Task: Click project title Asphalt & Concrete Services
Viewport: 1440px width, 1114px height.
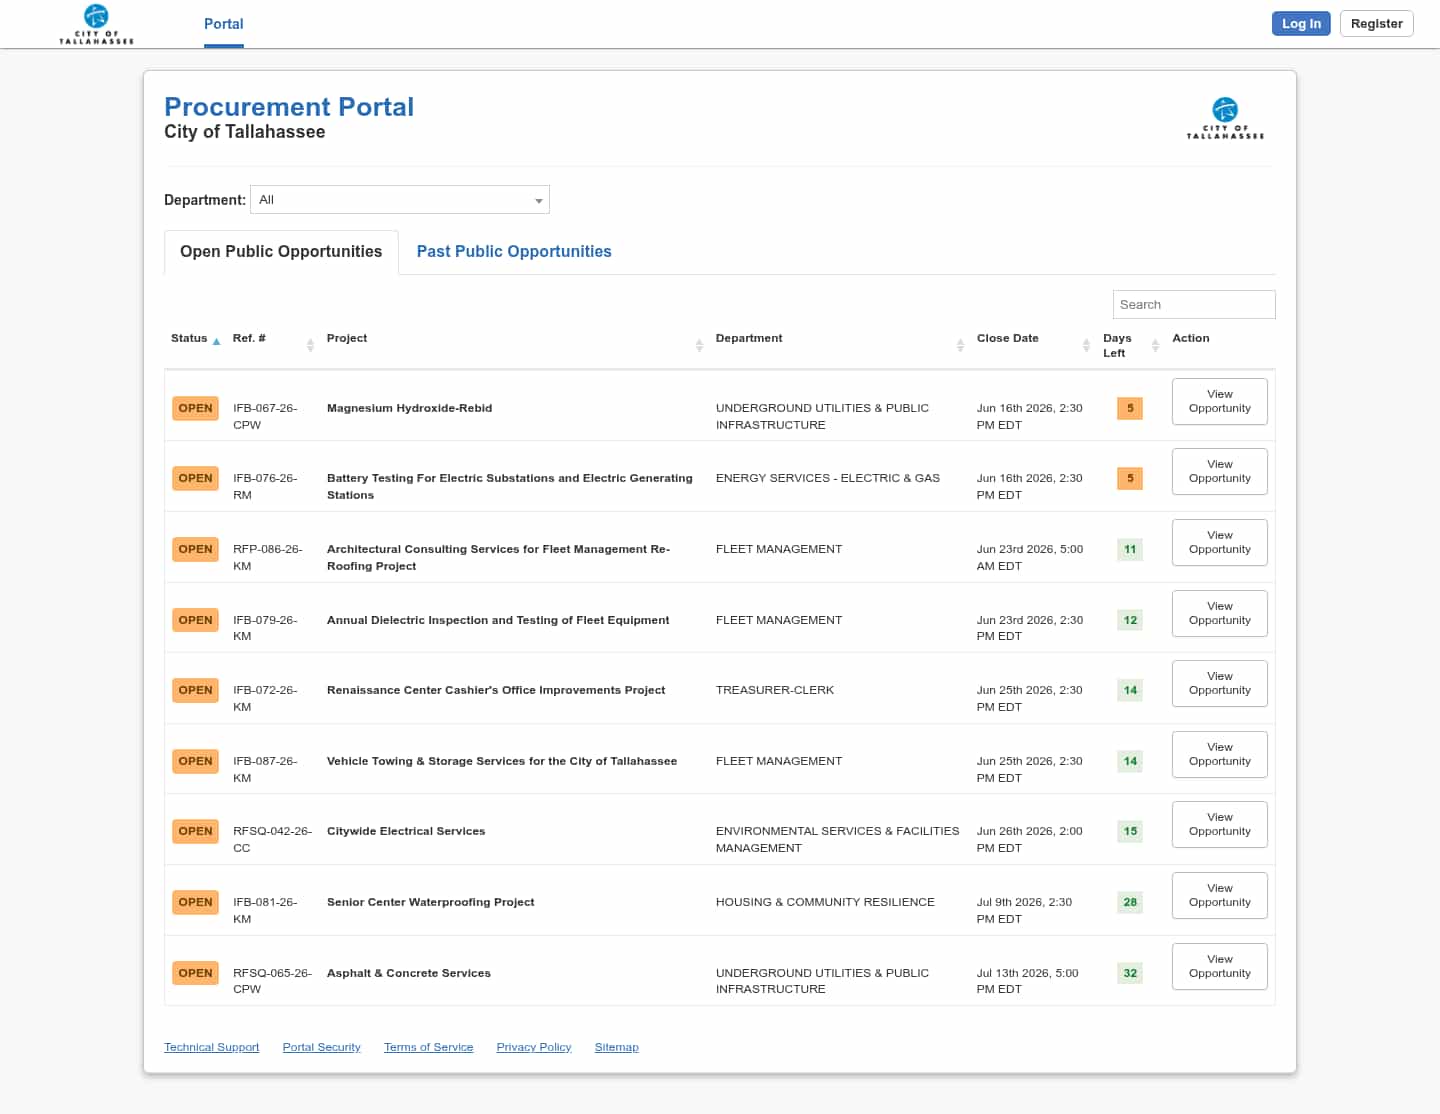Action: click(409, 973)
